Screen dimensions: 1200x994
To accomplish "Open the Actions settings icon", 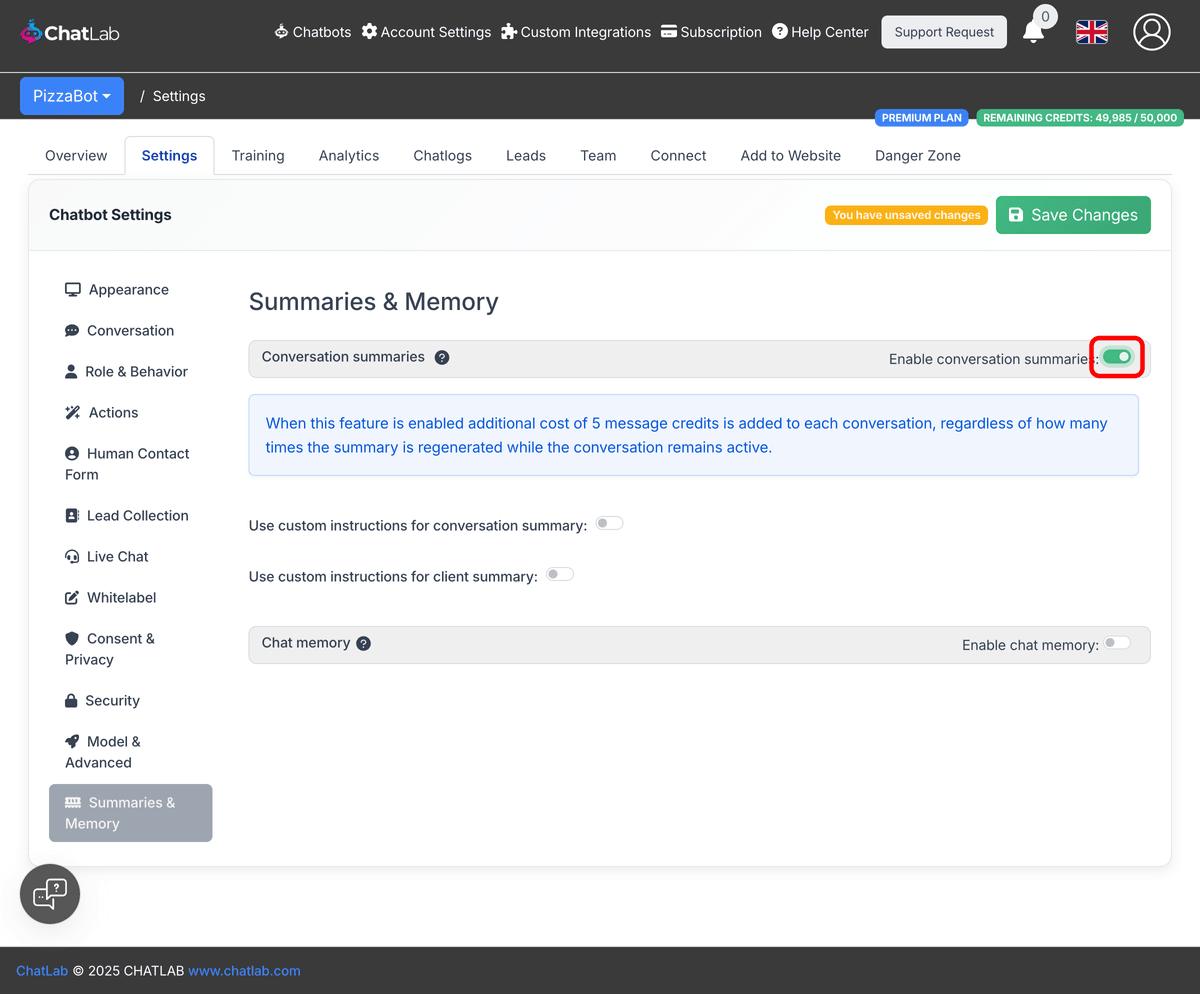I will (71, 412).
